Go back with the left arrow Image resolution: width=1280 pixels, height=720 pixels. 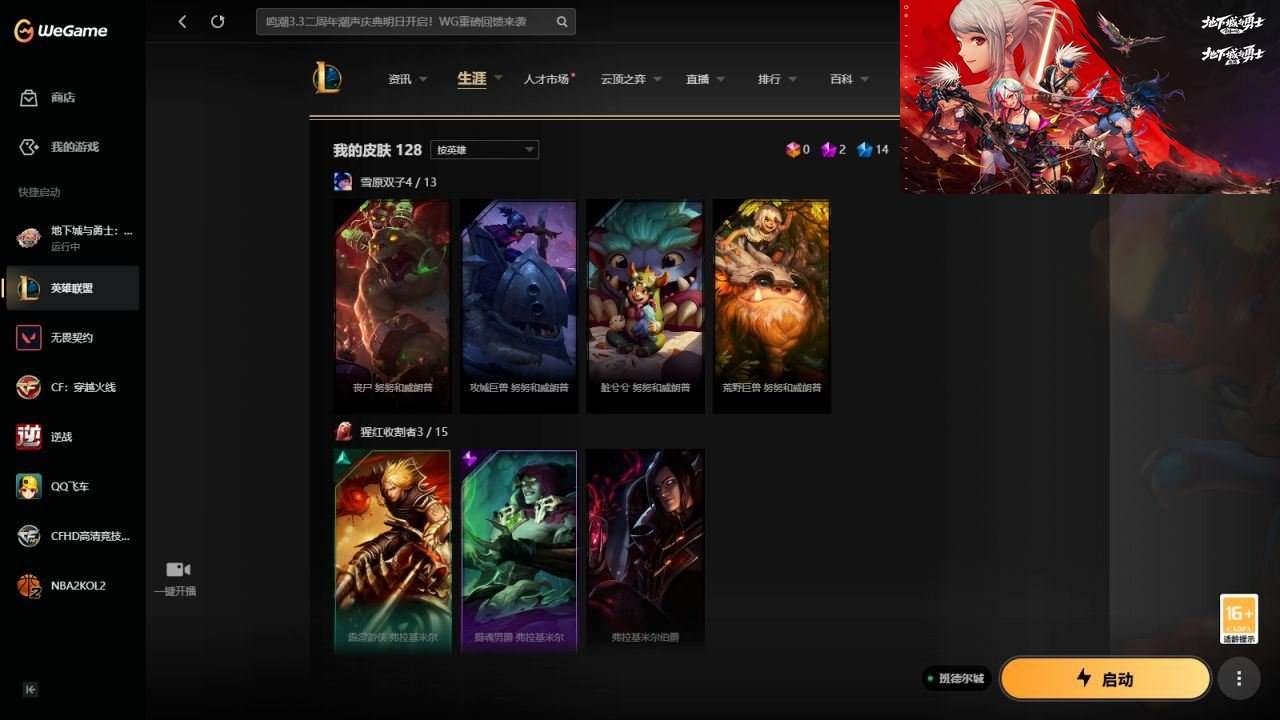tap(182, 21)
